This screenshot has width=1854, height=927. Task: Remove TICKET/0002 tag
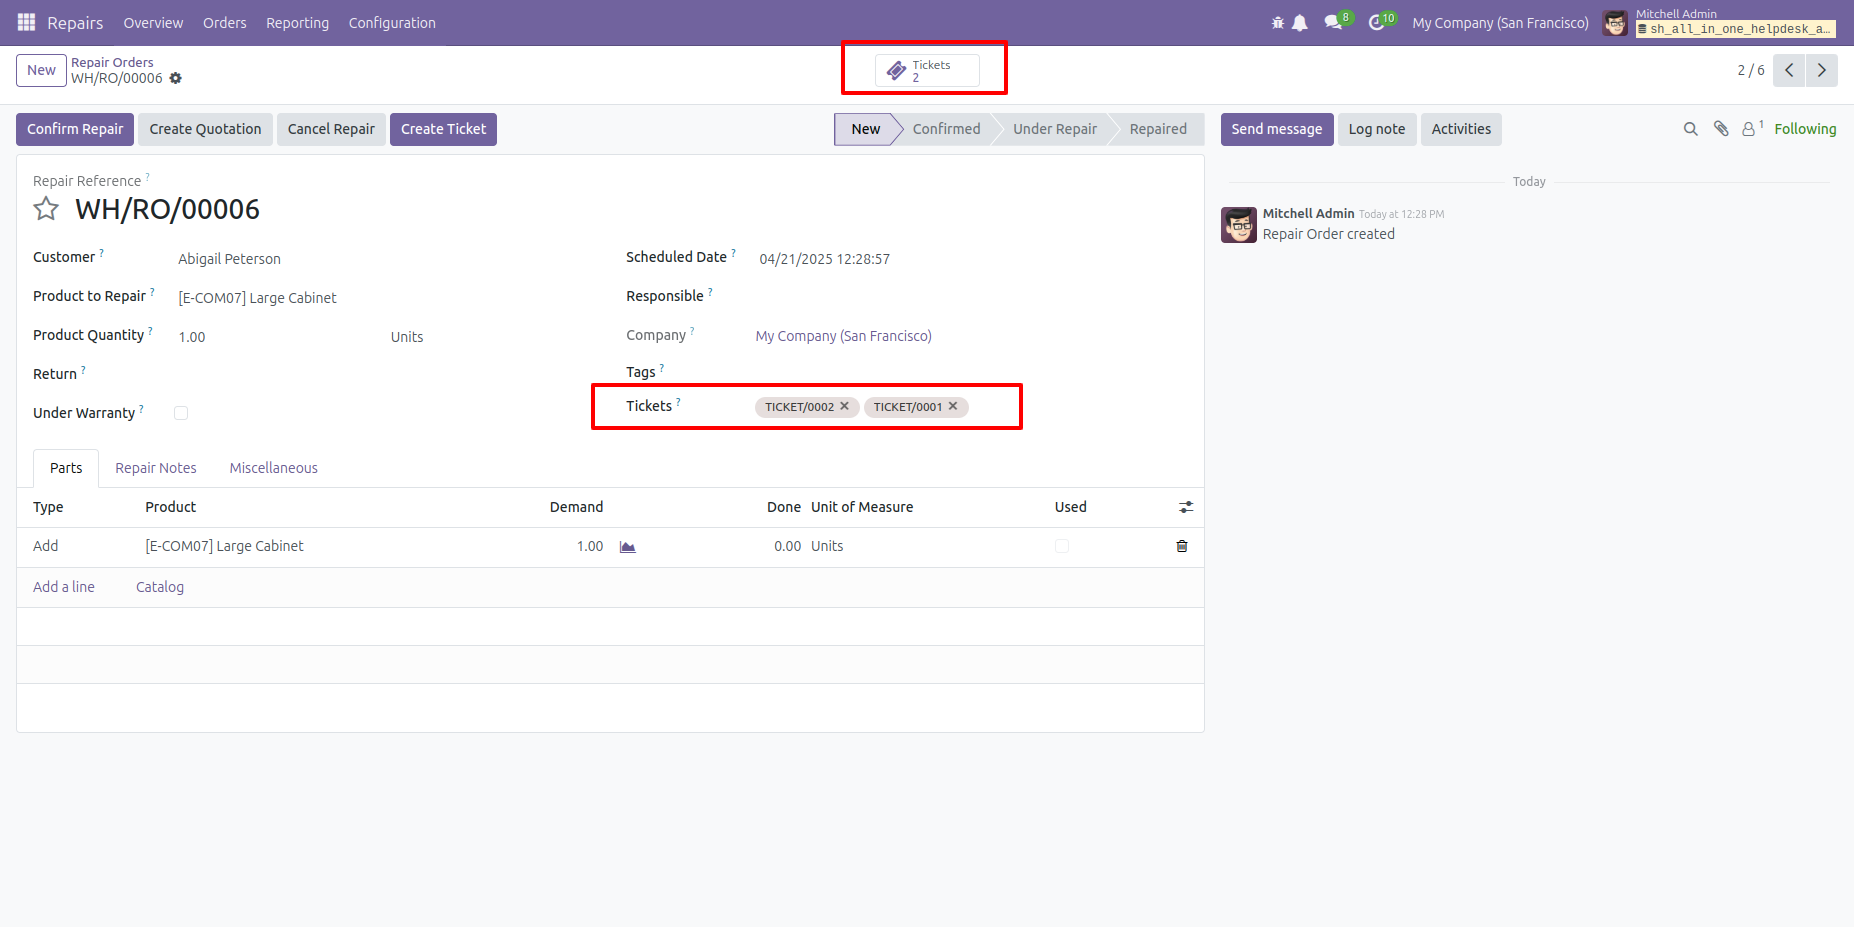[845, 406]
